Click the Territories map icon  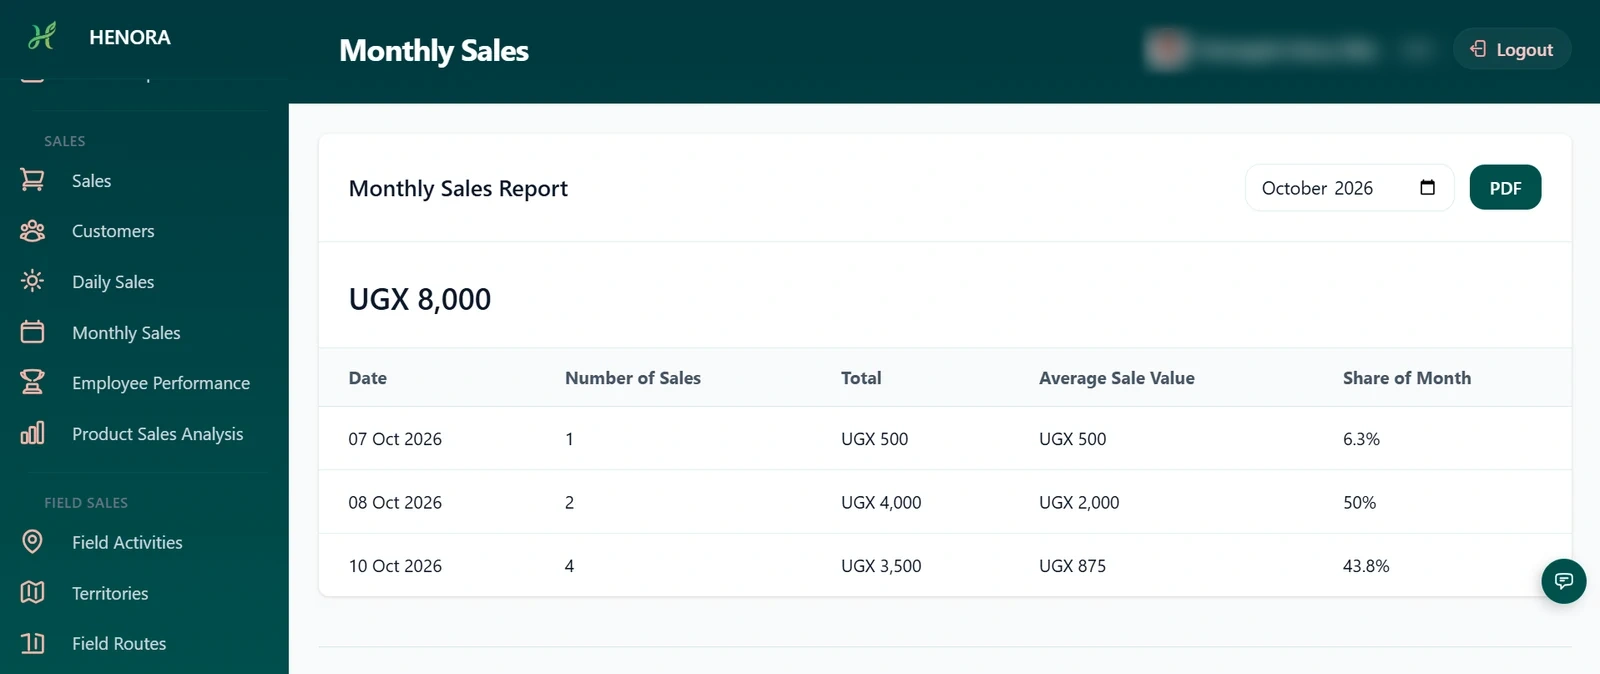[32, 592]
